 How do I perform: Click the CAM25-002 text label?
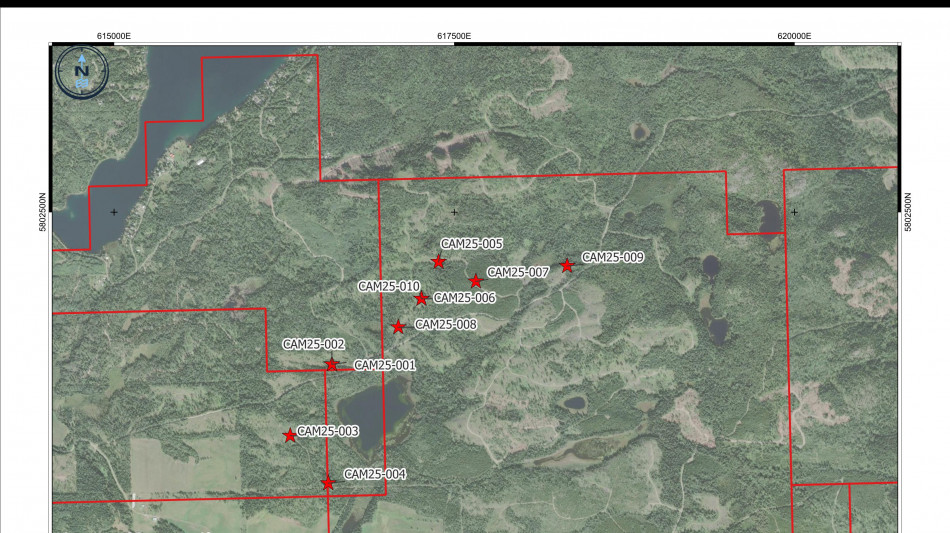(314, 345)
